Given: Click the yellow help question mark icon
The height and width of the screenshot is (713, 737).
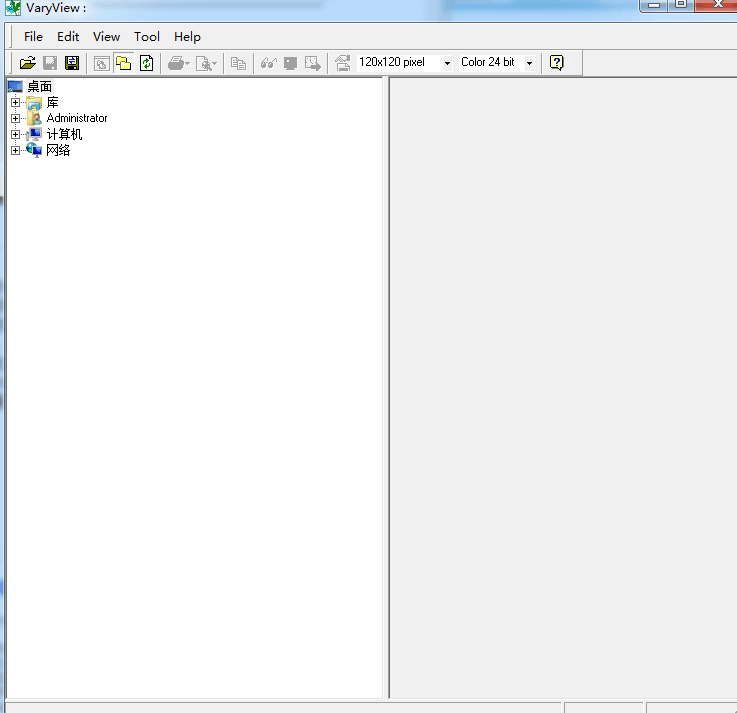Looking at the screenshot, I should 557,63.
